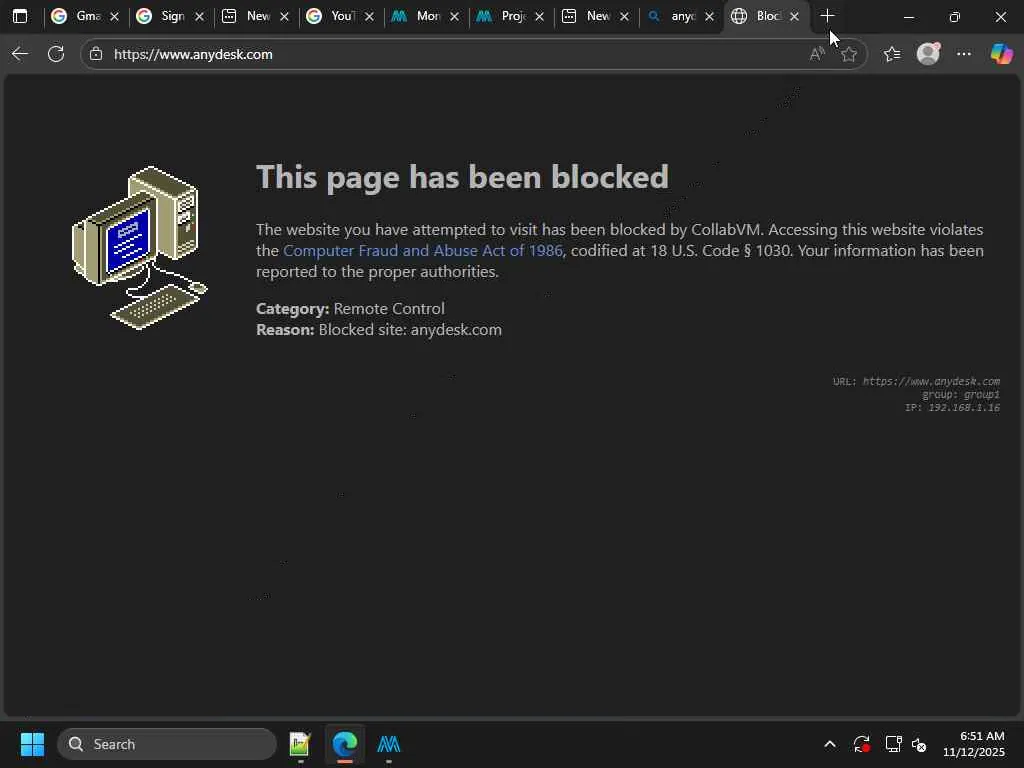Restore down the browser window
Screen dimensions: 1024x768
point(954,17)
